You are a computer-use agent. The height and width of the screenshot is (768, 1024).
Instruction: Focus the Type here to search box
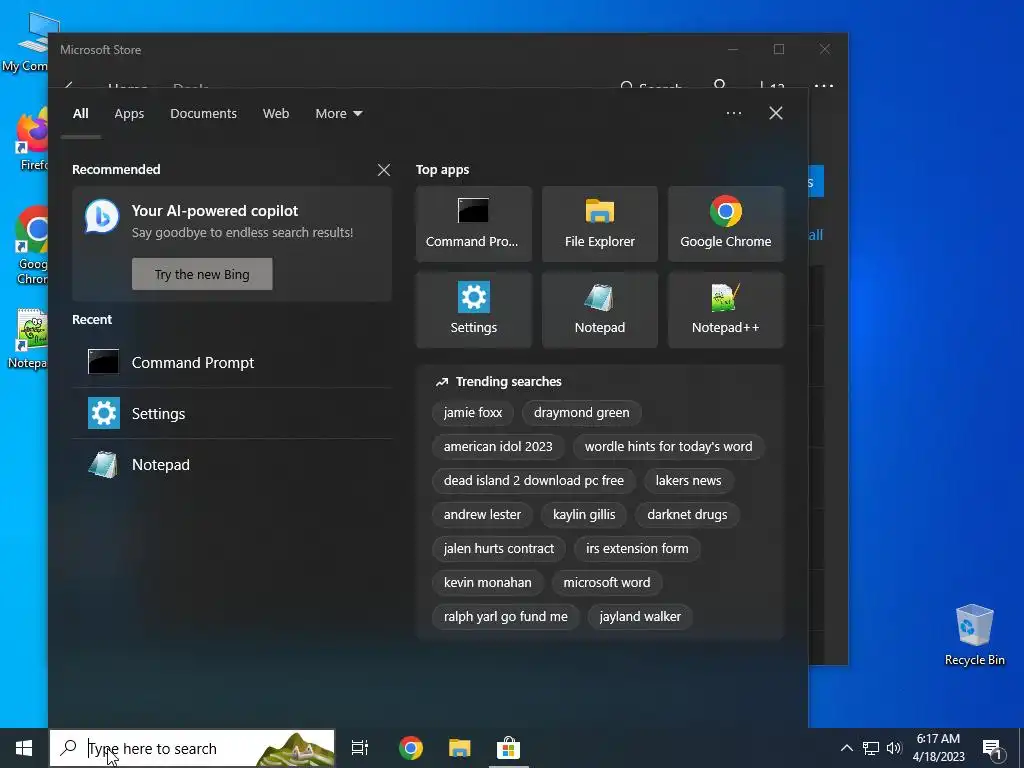(192, 748)
